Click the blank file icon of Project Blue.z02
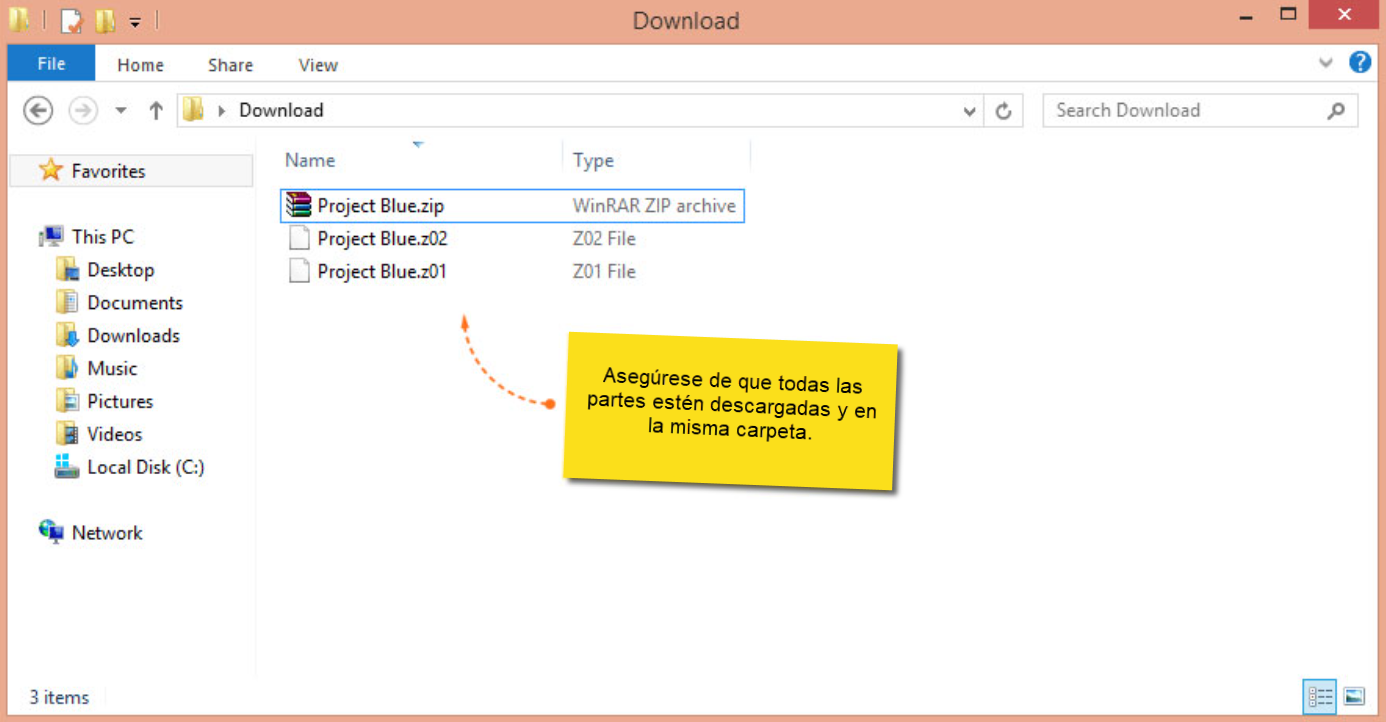The image size is (1386, 722). pyautogui.click(x=299, y=239)
